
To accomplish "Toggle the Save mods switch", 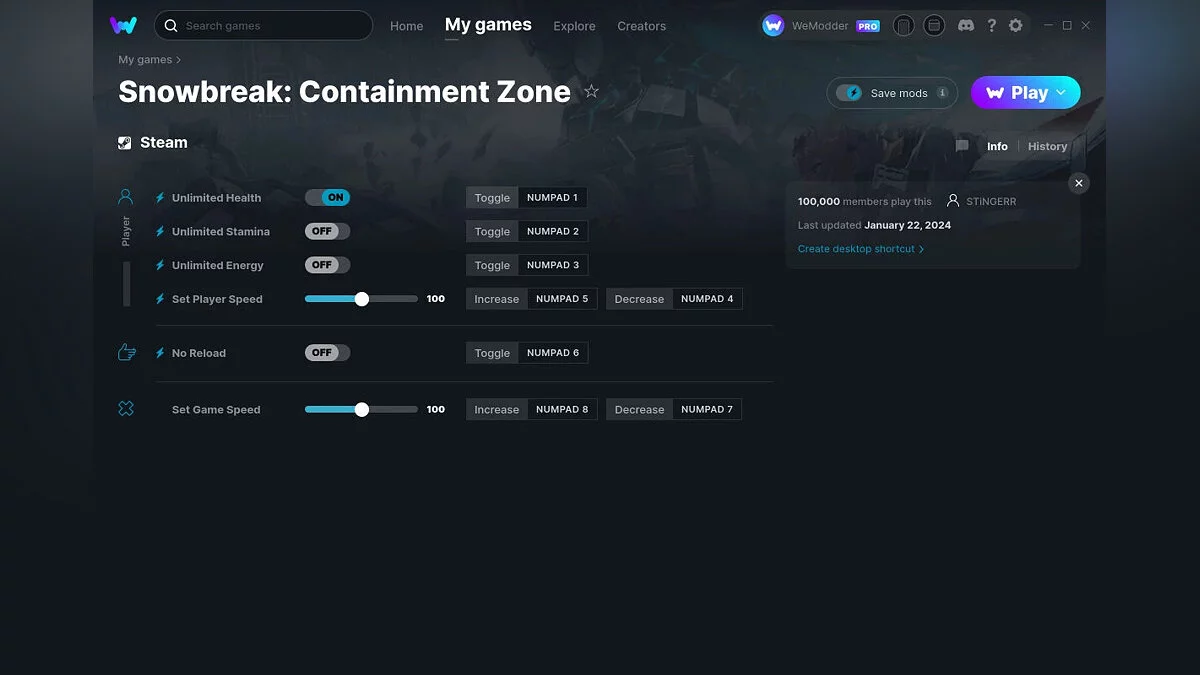I will coord(850,93).
